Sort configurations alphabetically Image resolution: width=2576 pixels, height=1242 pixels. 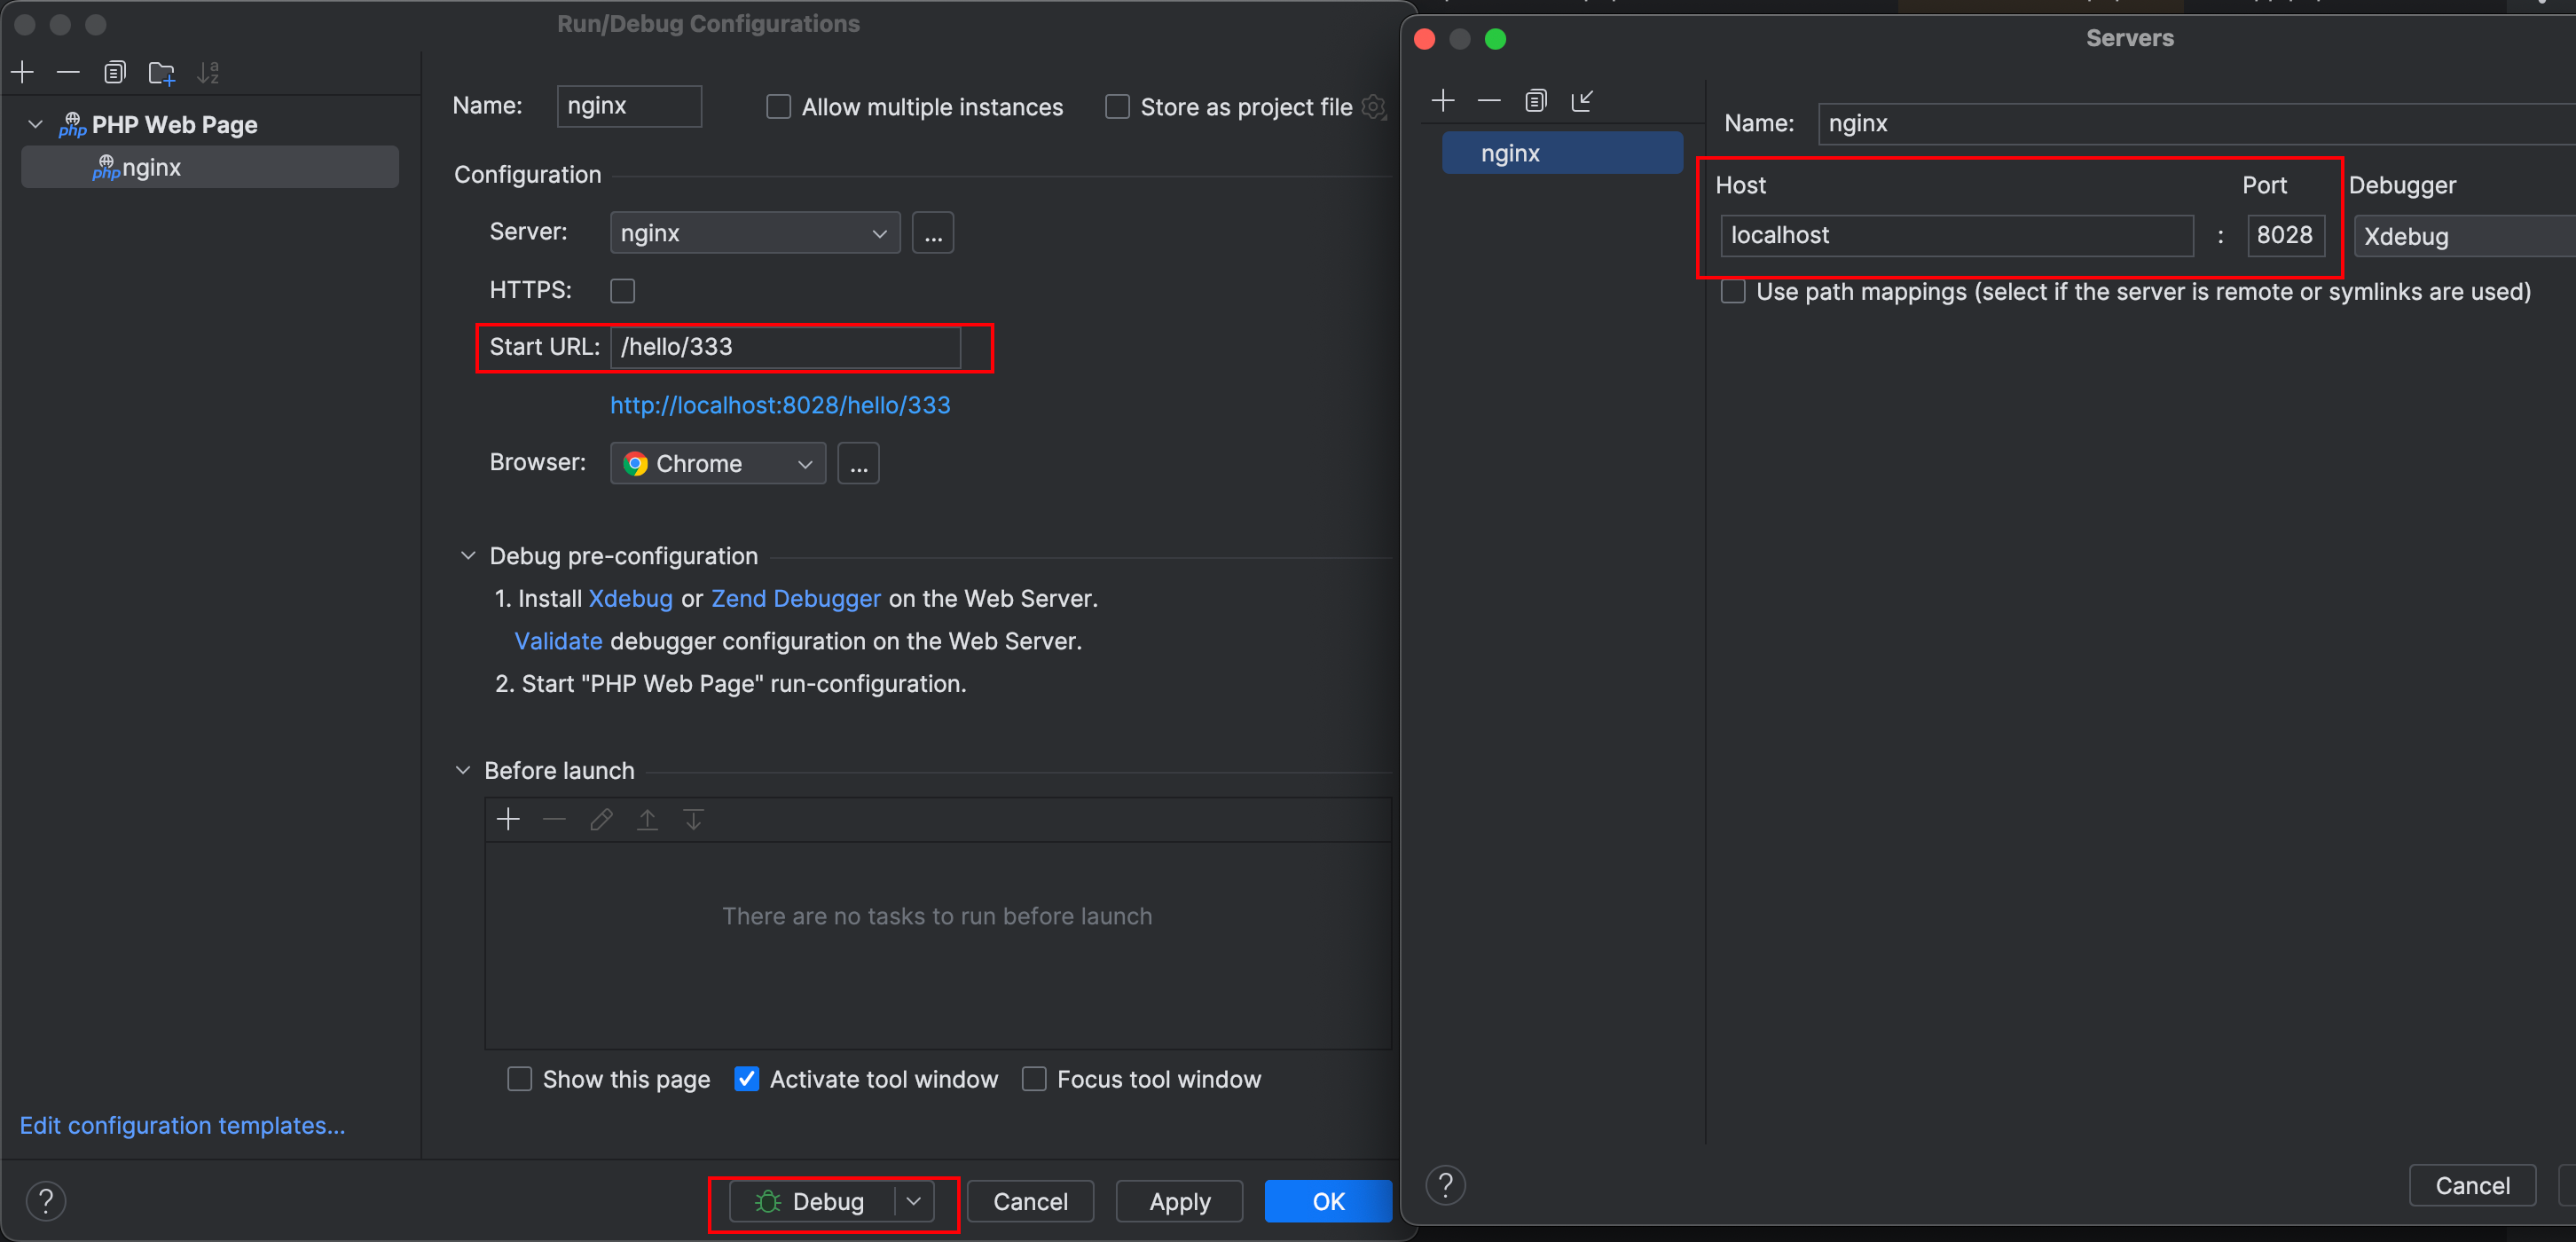point(208,72)
